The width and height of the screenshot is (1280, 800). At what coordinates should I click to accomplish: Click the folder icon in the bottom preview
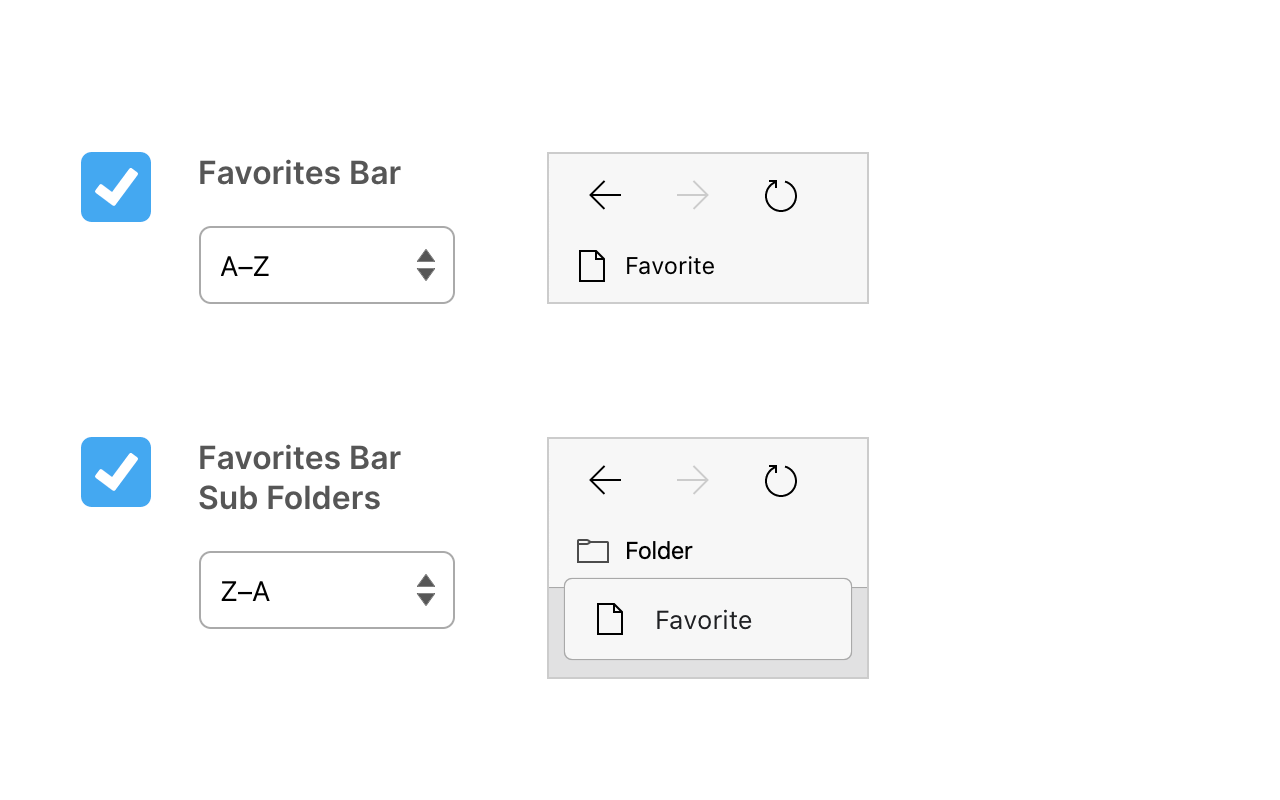pos(593,551)
